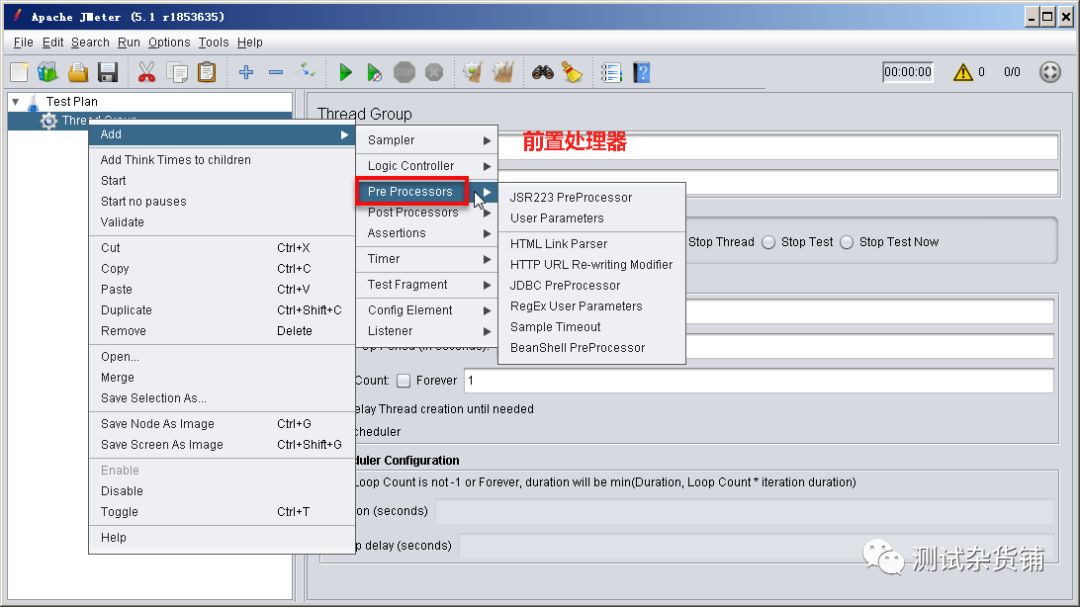
Task: Expand the Config Element submenu
Action: (427, 310)
